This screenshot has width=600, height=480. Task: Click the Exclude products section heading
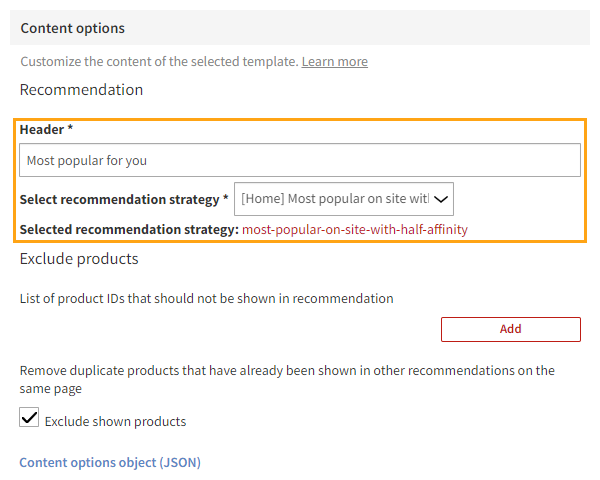[x=79, y=259]
